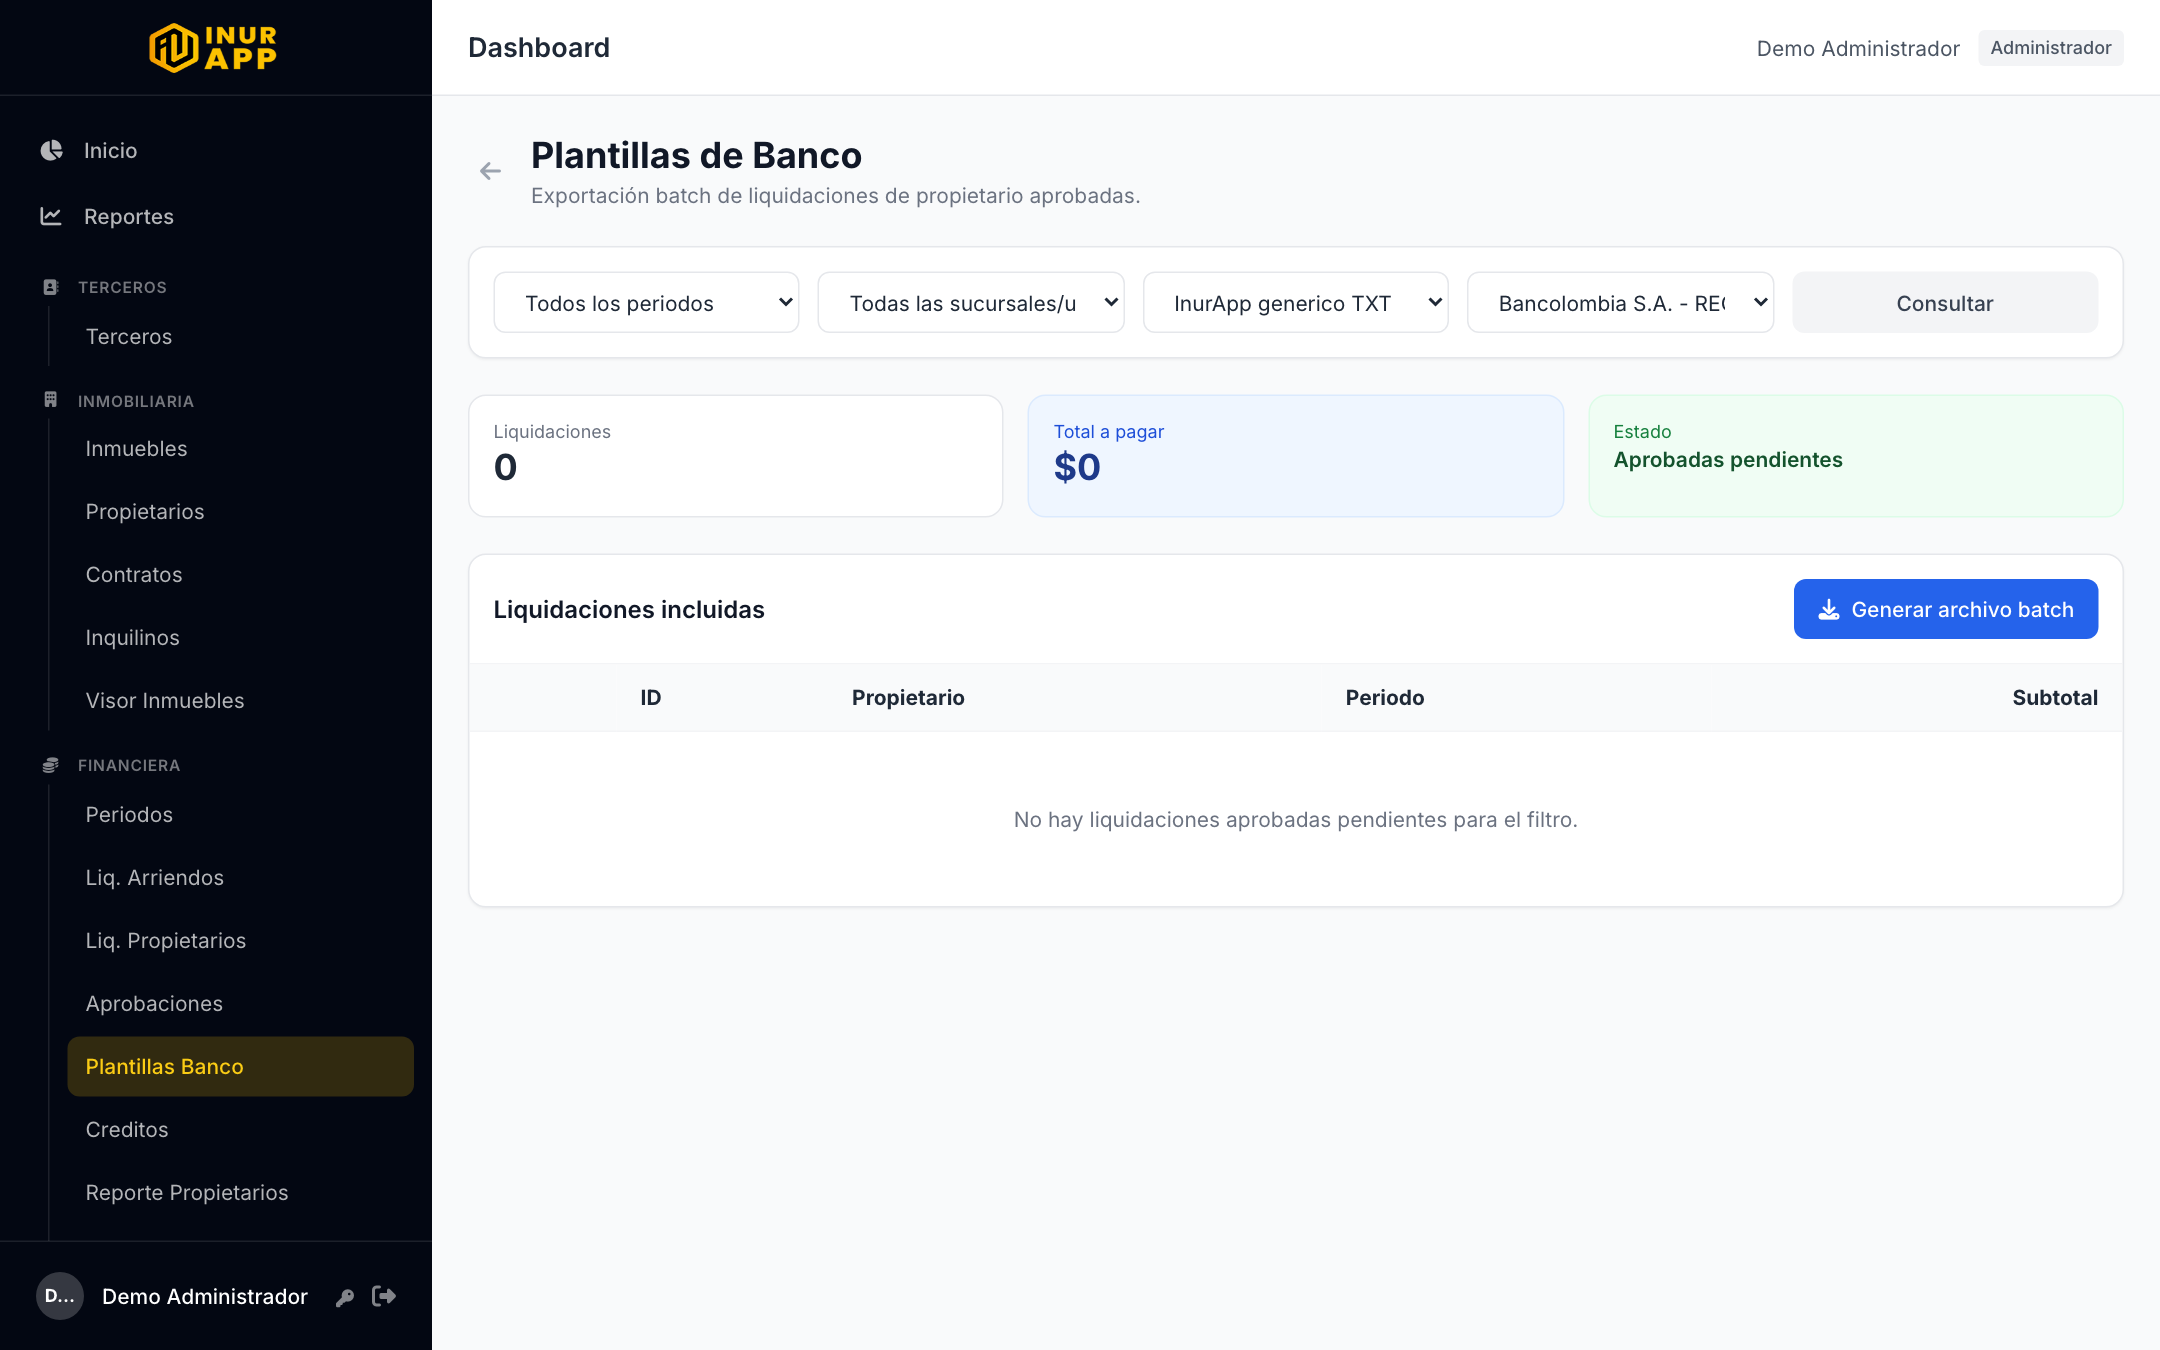Click the Dashboard title text

(x=539, y=47)
